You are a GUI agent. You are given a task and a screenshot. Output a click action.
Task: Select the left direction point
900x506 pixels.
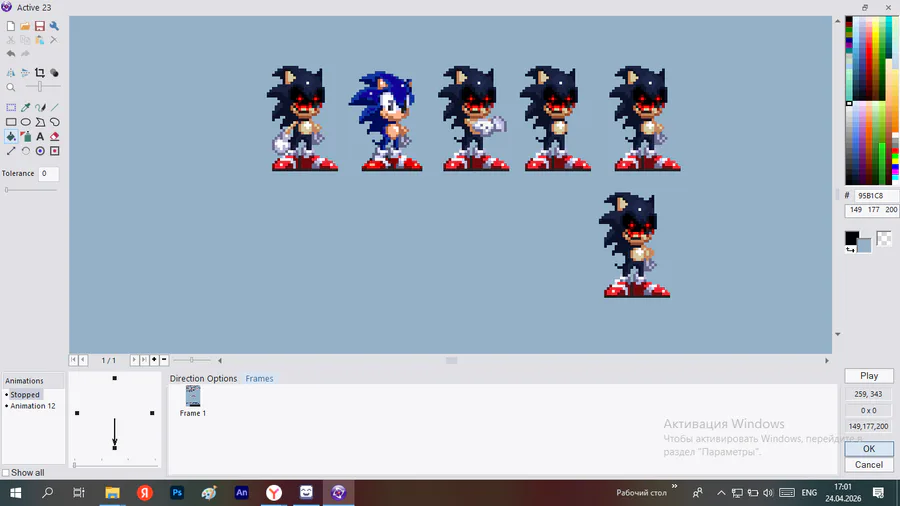(x=77, y=413)
